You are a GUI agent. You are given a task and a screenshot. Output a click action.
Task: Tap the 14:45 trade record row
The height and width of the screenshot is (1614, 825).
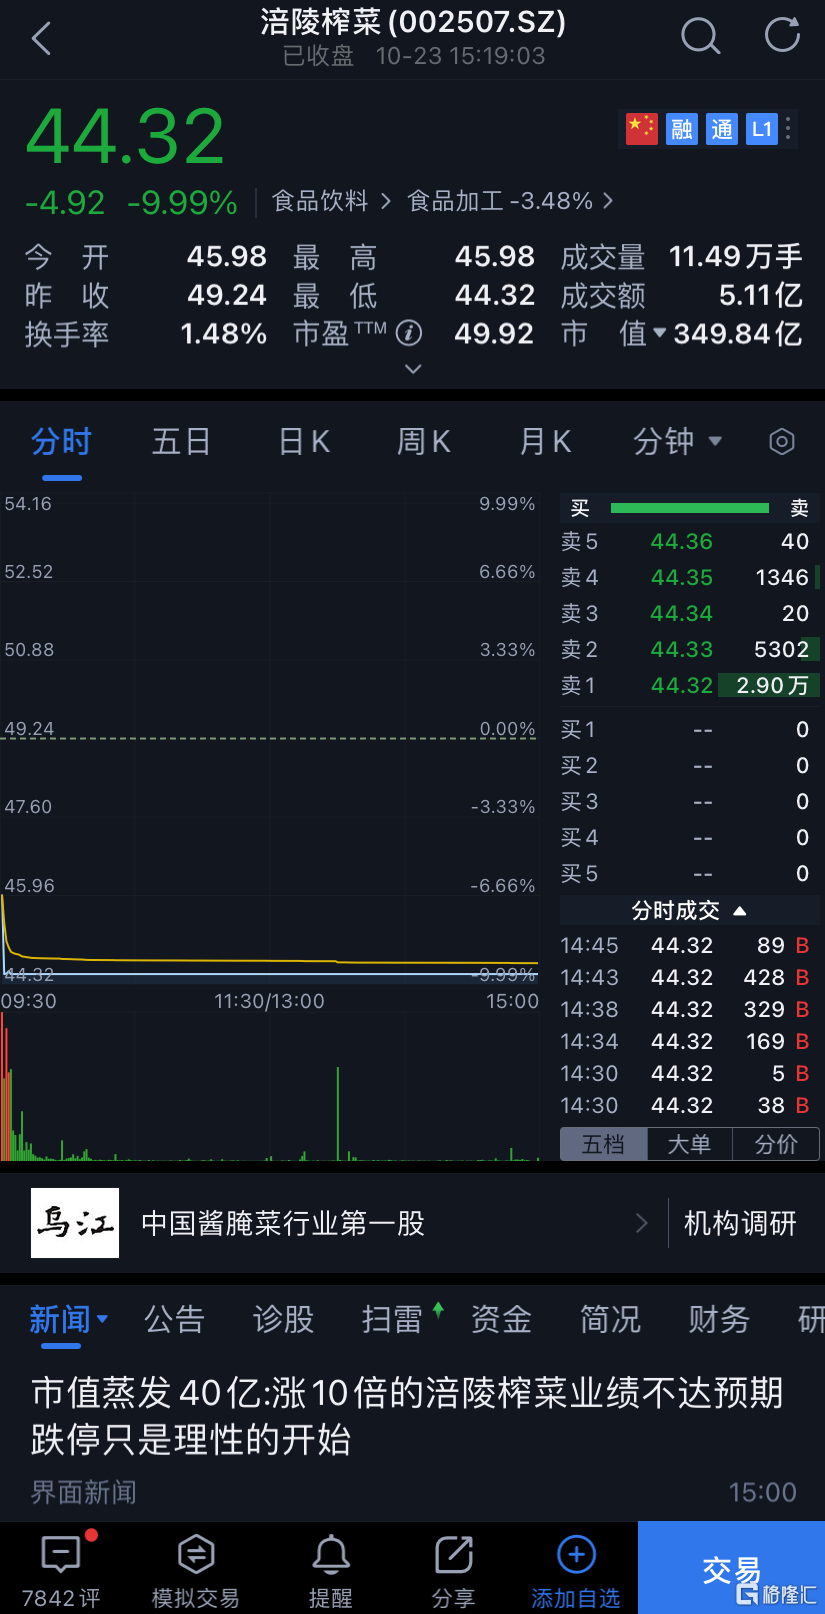[690, 945]
